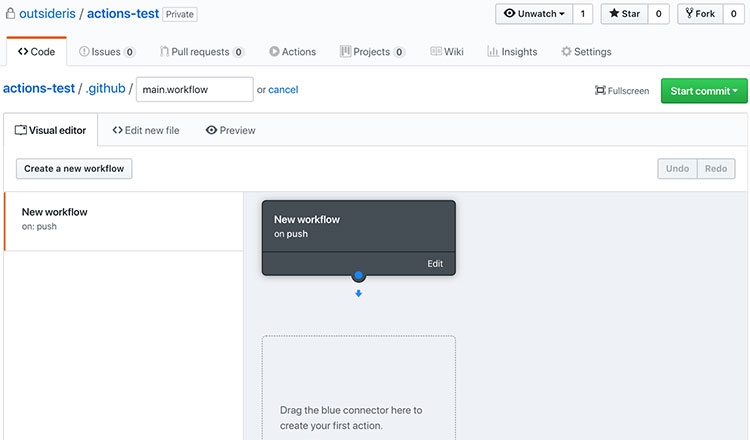Click the Unwatch eye icon
Screen dimensions: 750x440
[x=509, y=13]
